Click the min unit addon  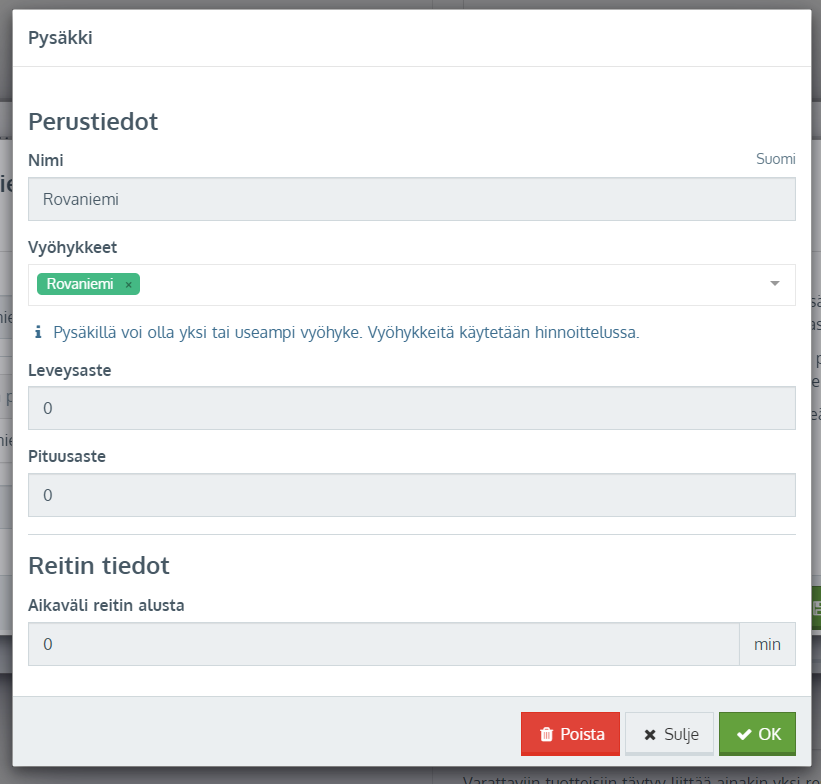point(767,644)
